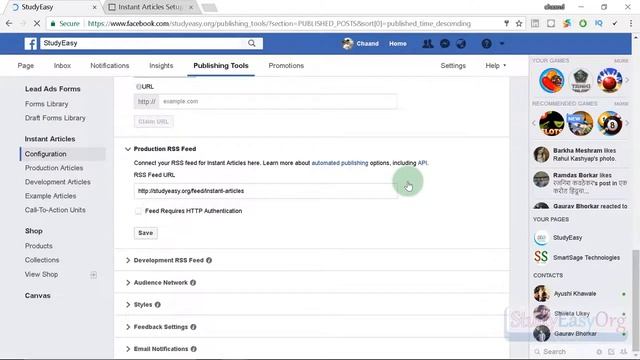Expand the Styles section
Viewport: 640px width, 360px height.
tap(128, 304)
